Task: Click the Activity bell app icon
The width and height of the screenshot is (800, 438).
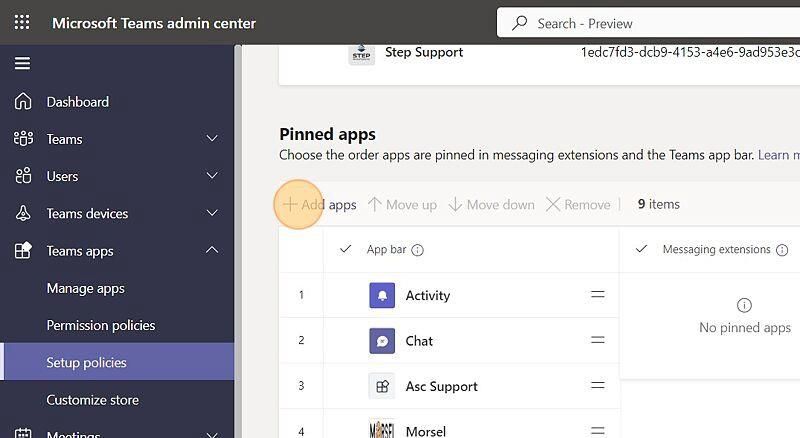Action: click(x=382, y=296)
